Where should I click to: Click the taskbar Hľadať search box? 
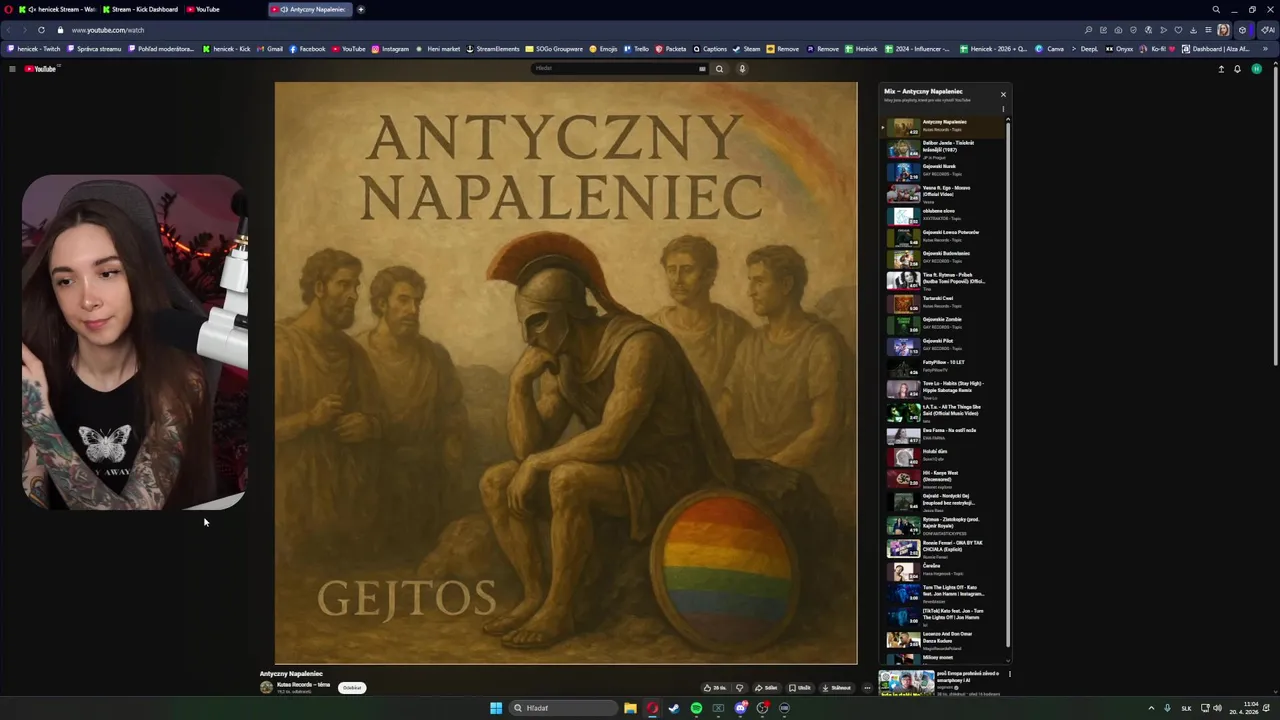coord(563,708)
